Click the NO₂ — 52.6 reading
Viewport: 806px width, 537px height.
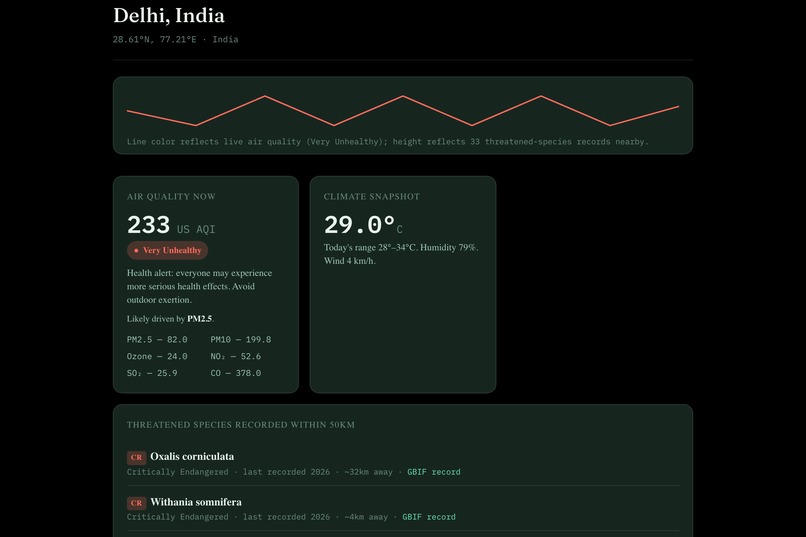(x=235, y=356)
